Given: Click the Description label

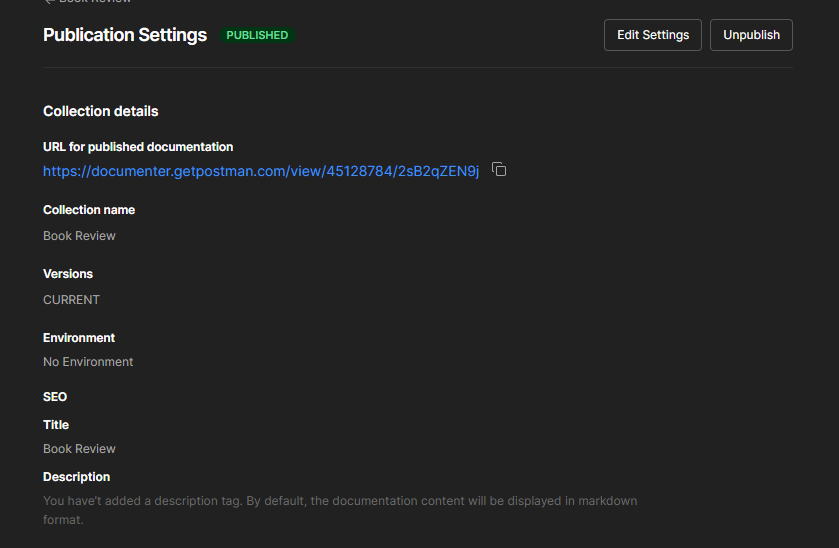Looking at the screenshot, I should tap(77, 477).
